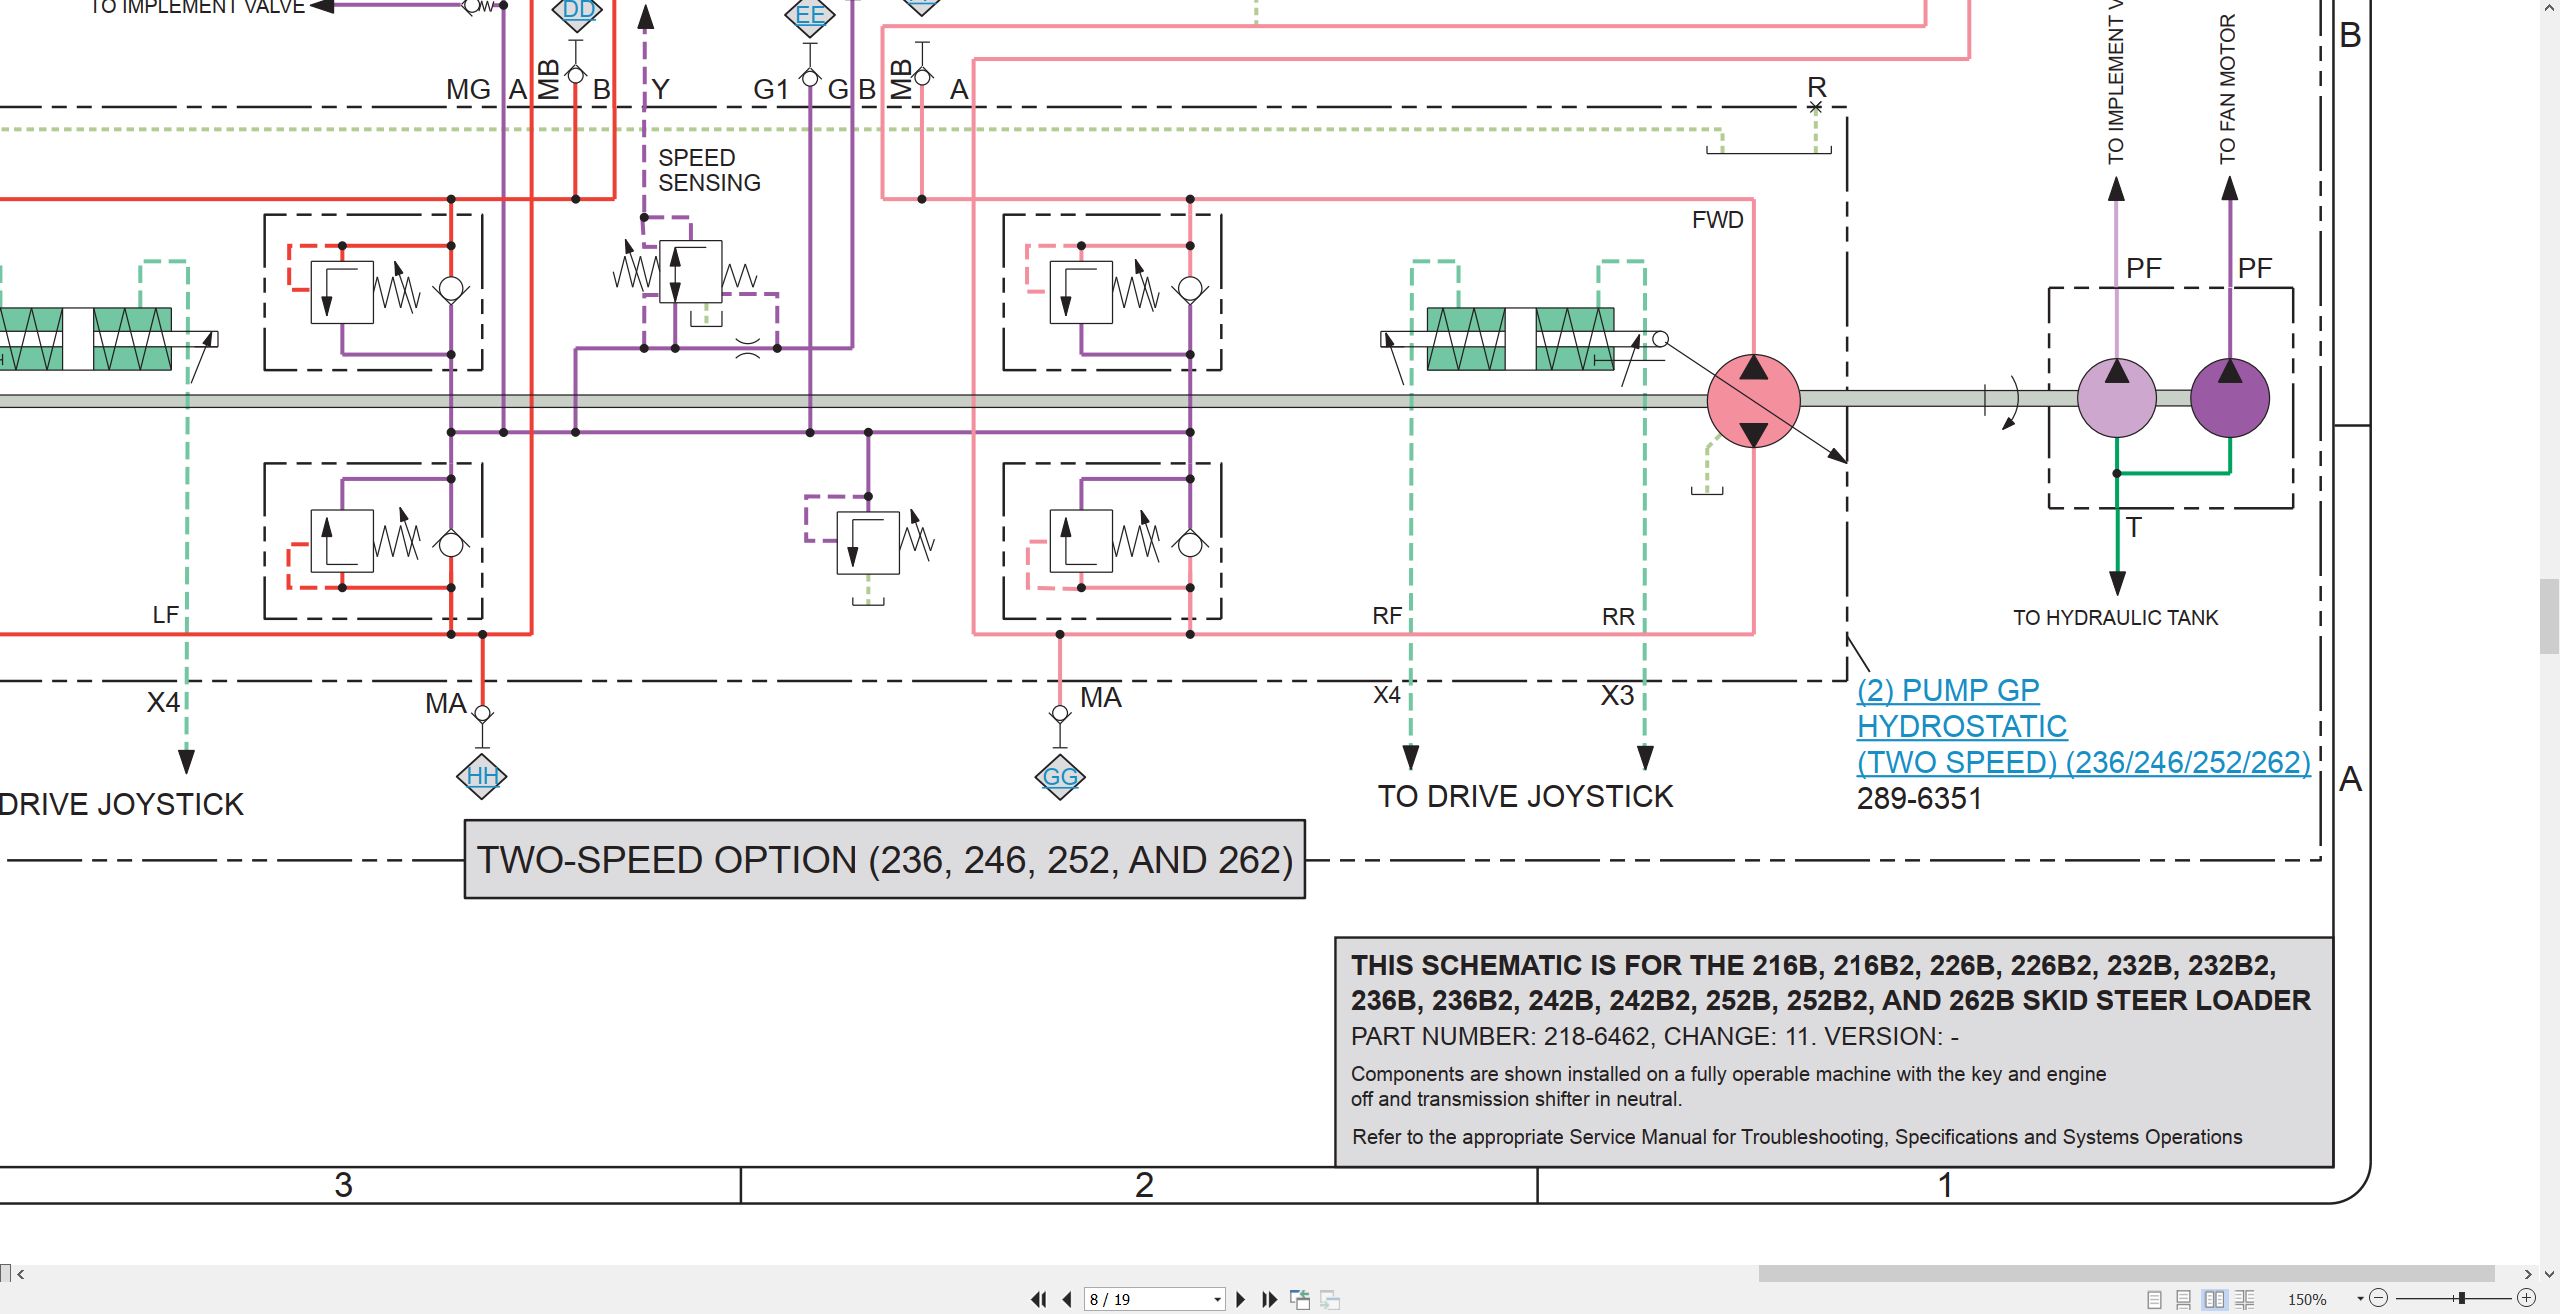Click the SPEED SENSING label

[x=709, y=170]
